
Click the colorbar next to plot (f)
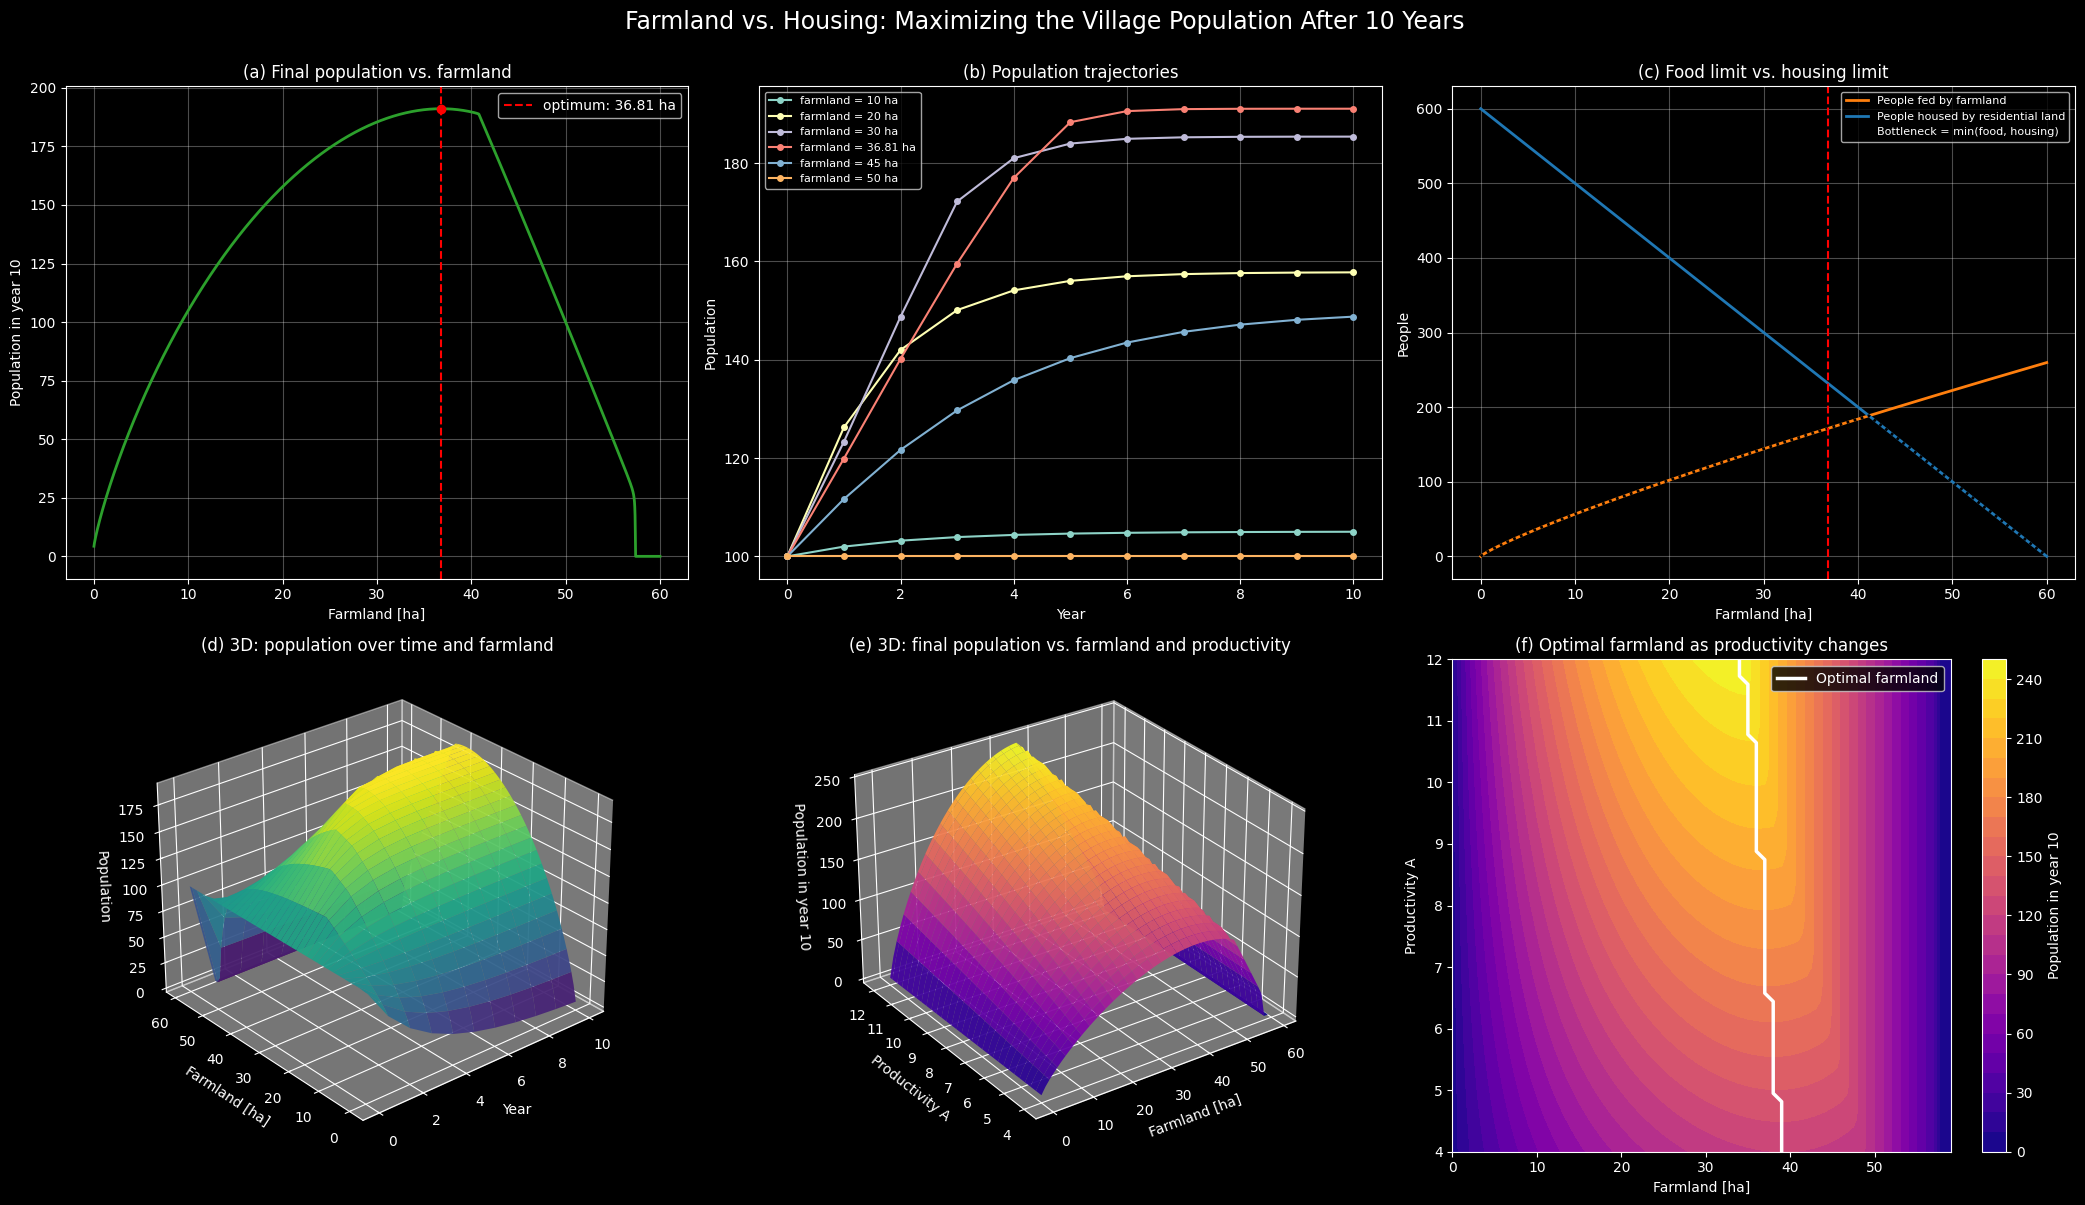1994,906
